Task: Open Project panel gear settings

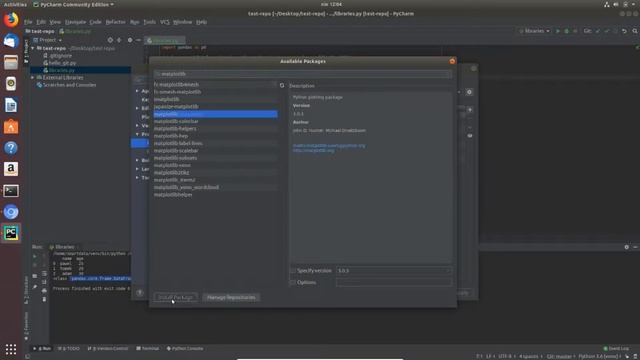Action: coord(130,40)
